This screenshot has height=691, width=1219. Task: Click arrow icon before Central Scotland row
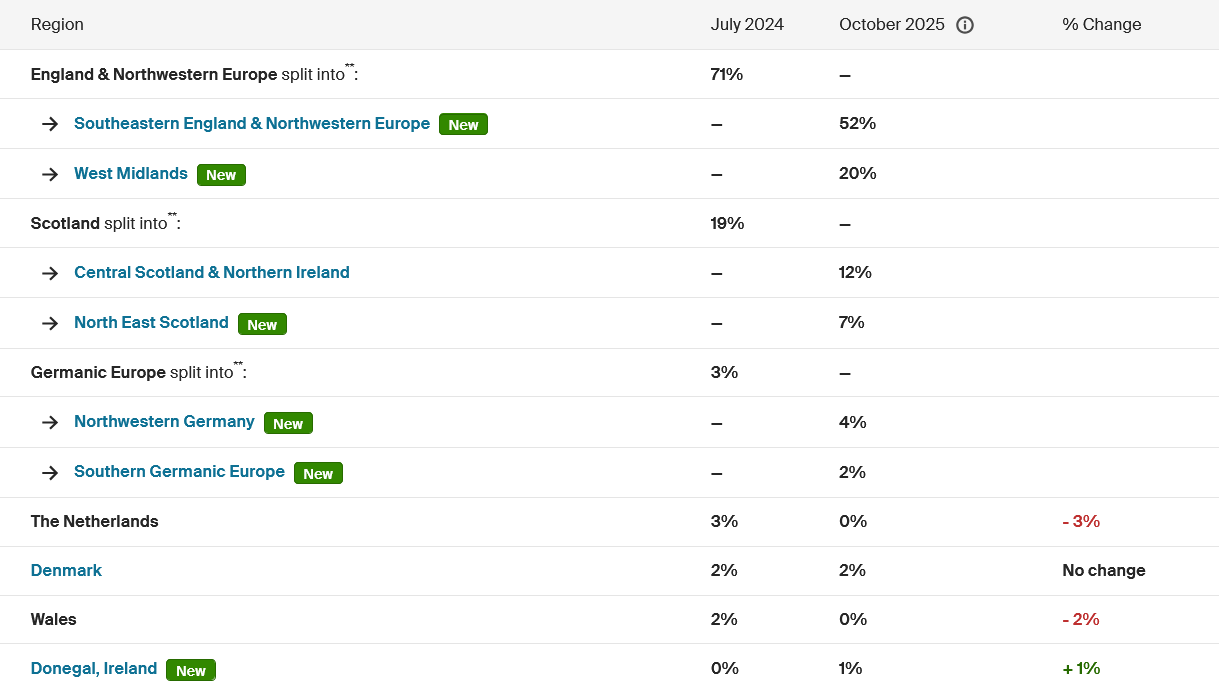(50, 273)
